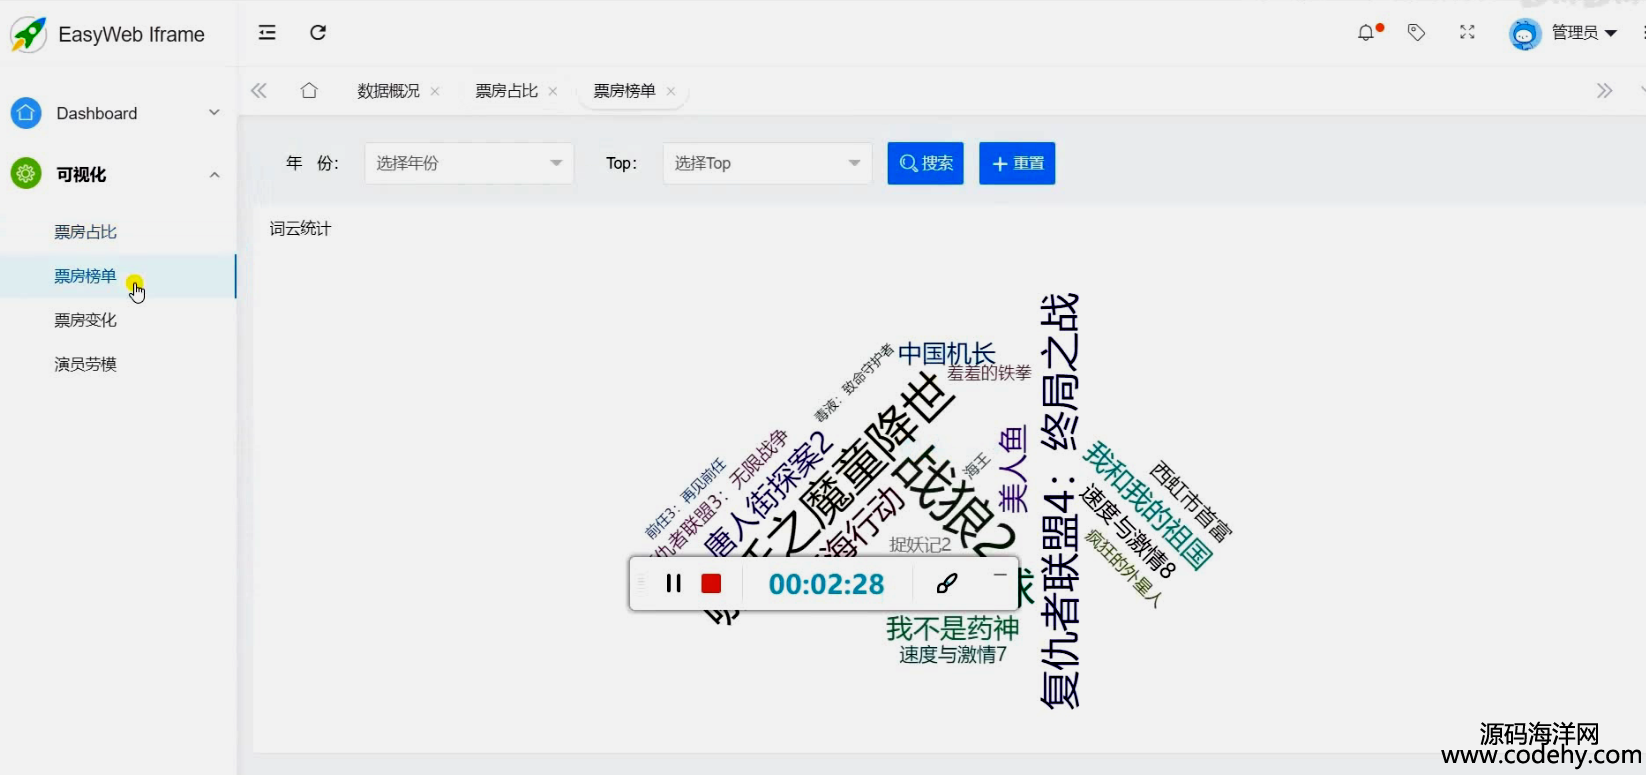Open 票房占比 in the sidebar
The width and height of the screenshot is (1646, 775).
point(86,232)
